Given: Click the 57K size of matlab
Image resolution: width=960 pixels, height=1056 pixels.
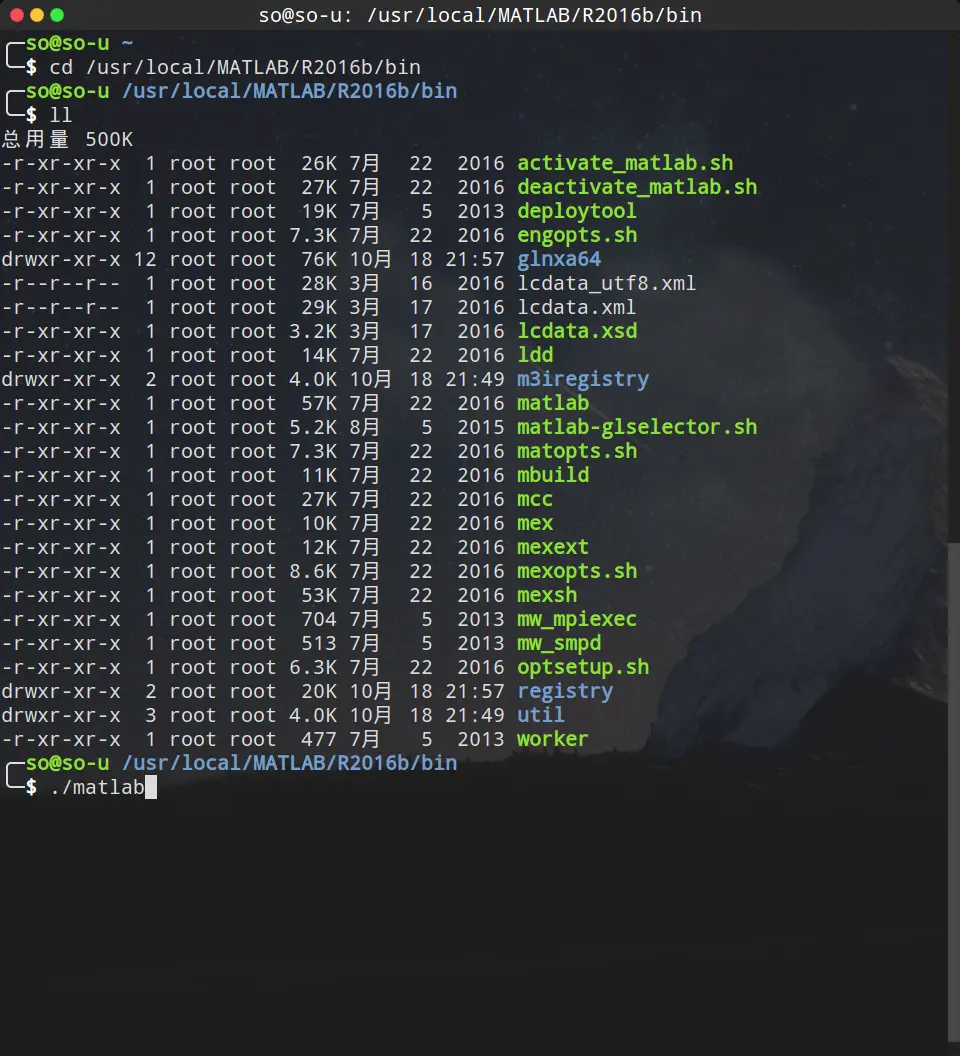Looking at the screenshot, I should [319, 403].
